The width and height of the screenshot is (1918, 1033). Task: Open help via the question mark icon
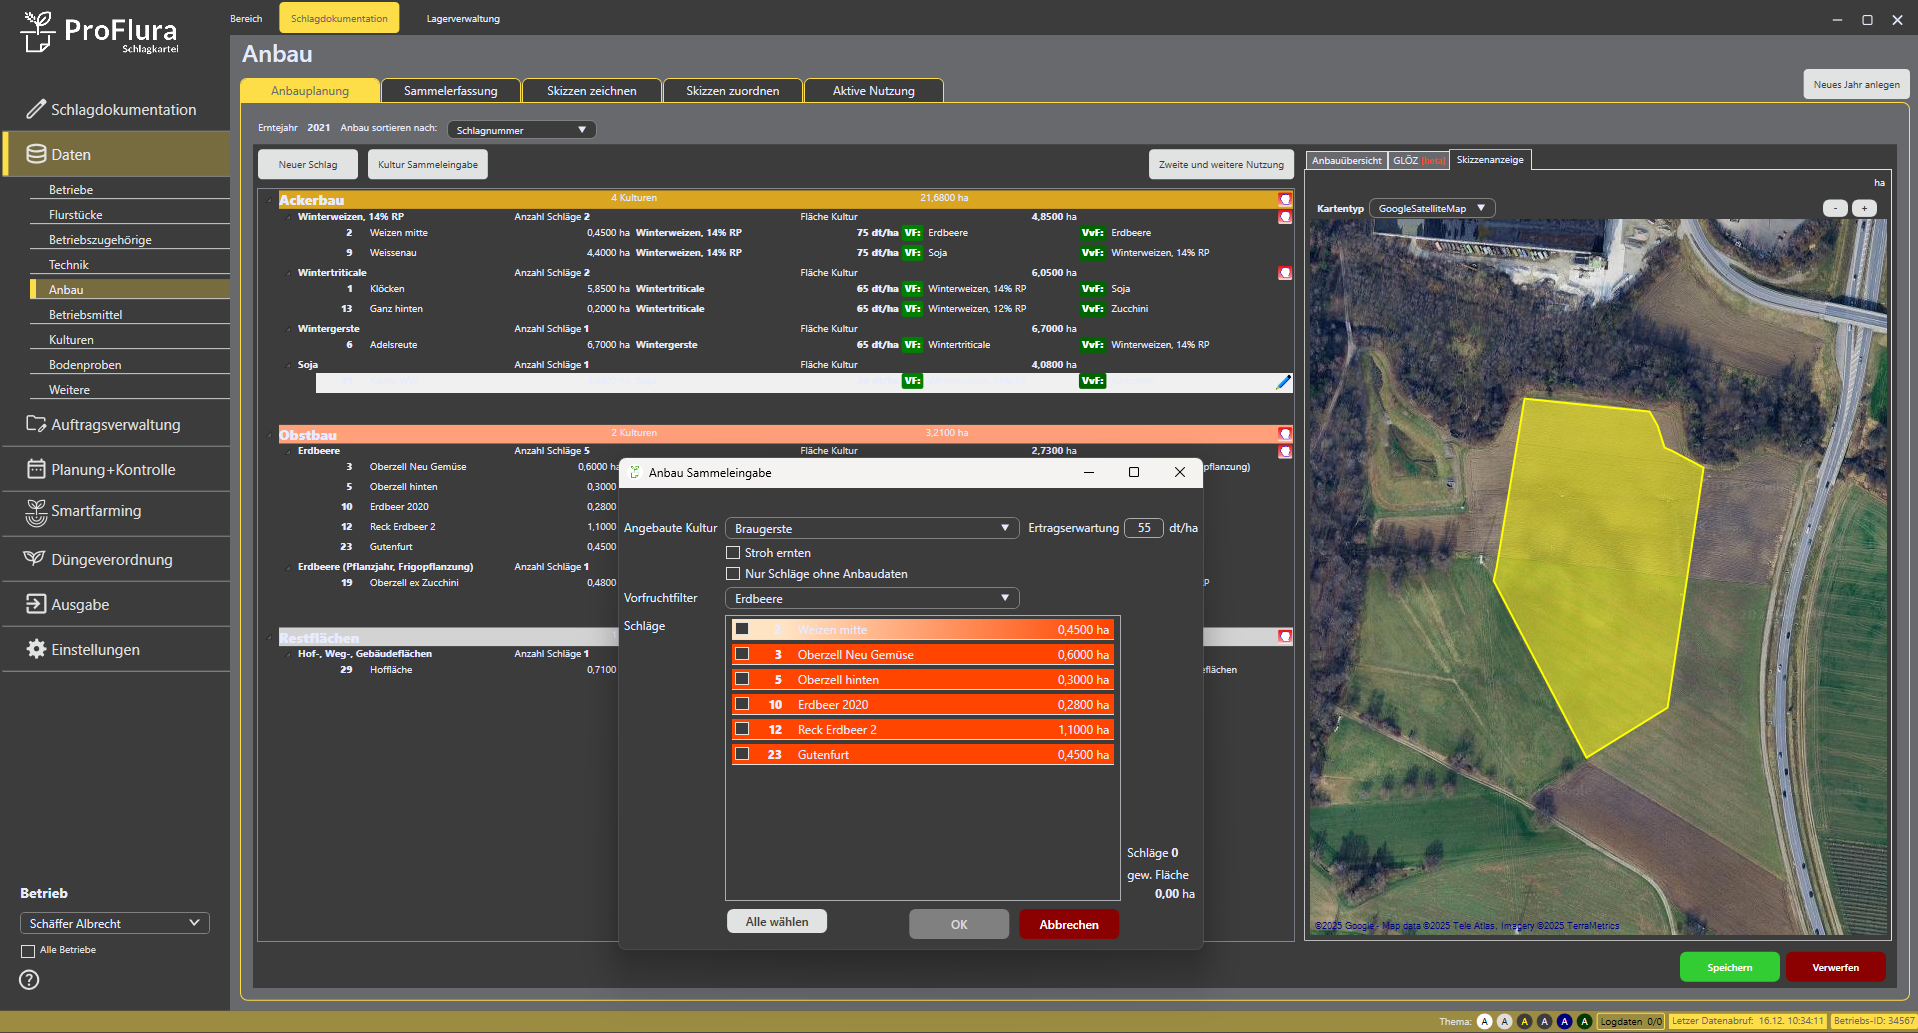30,980
